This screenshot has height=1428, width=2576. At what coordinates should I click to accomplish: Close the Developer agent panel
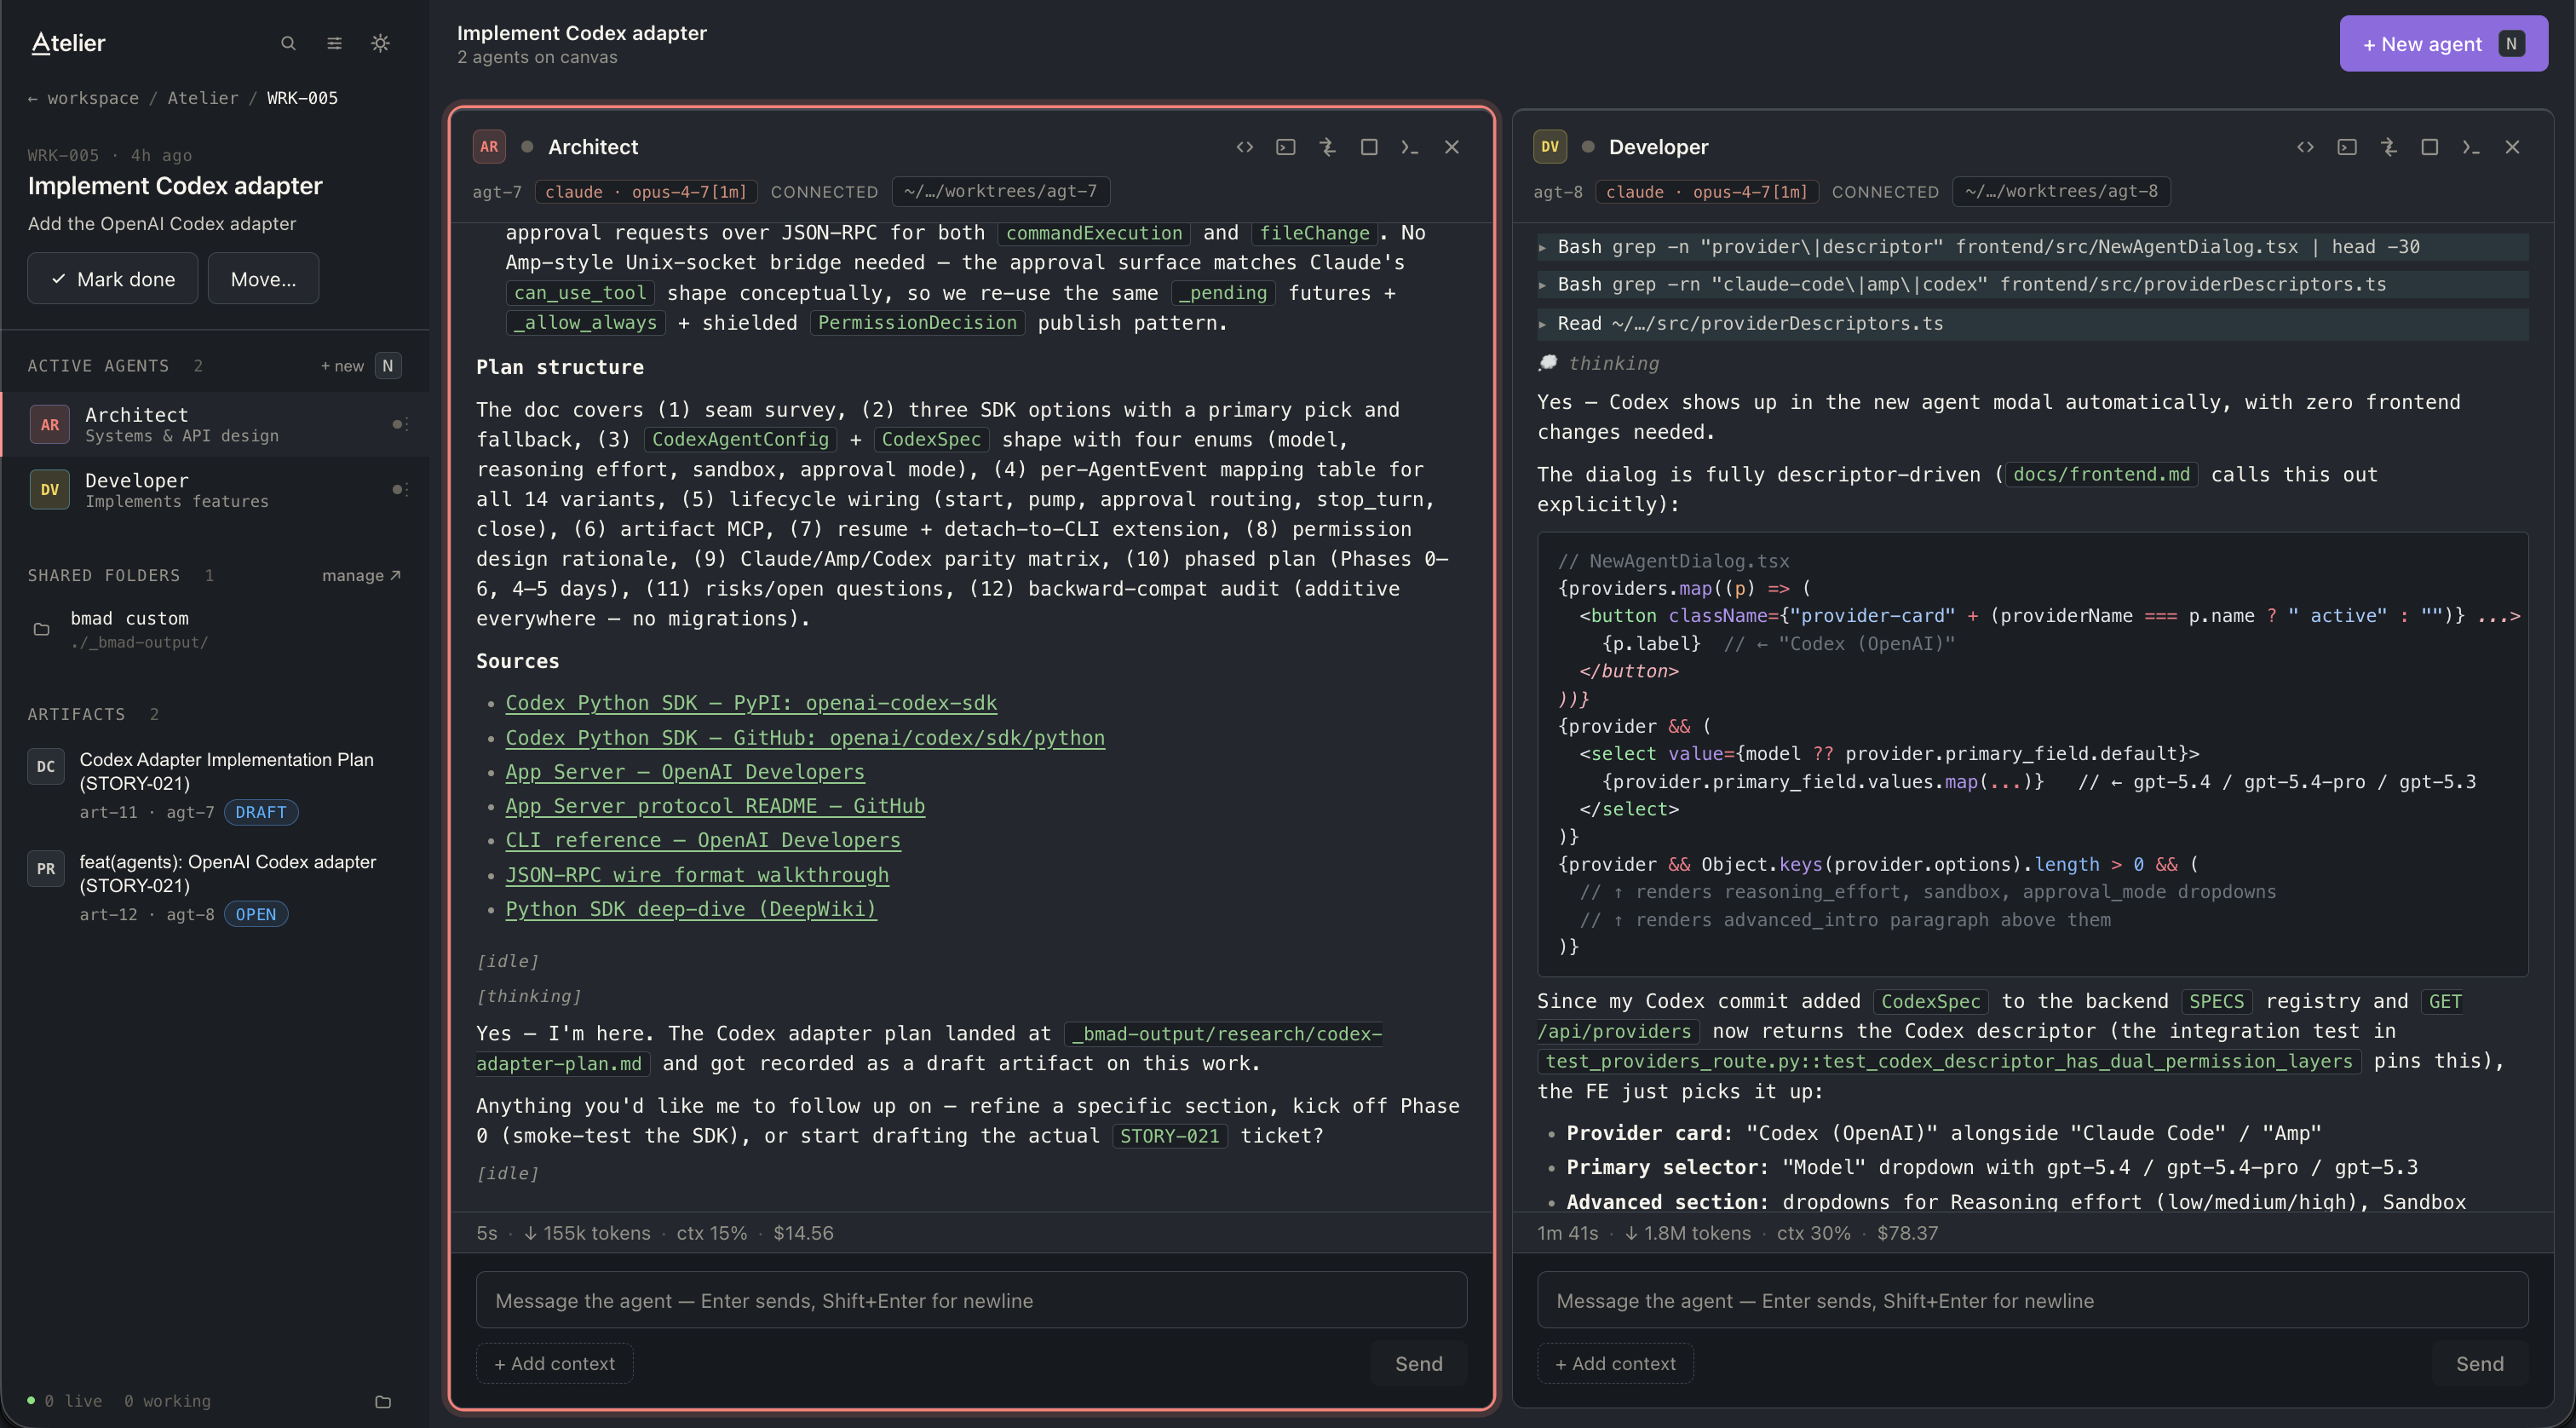(x=2513, y=147)
